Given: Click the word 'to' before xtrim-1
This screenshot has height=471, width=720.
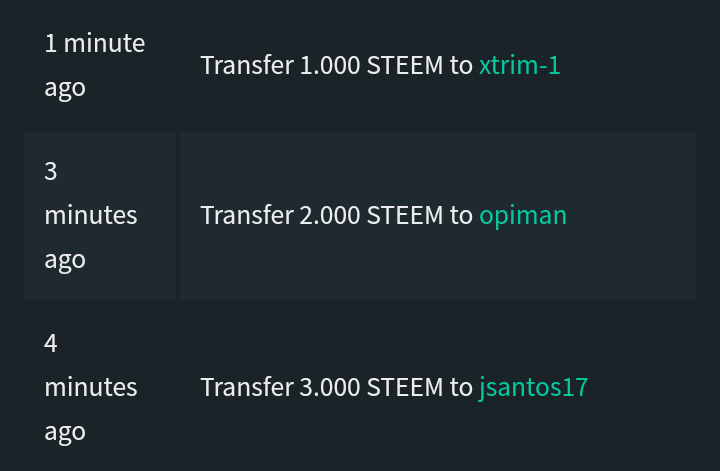Looking at the screenshot, I should pyautogui.click(x=461, y=65).
